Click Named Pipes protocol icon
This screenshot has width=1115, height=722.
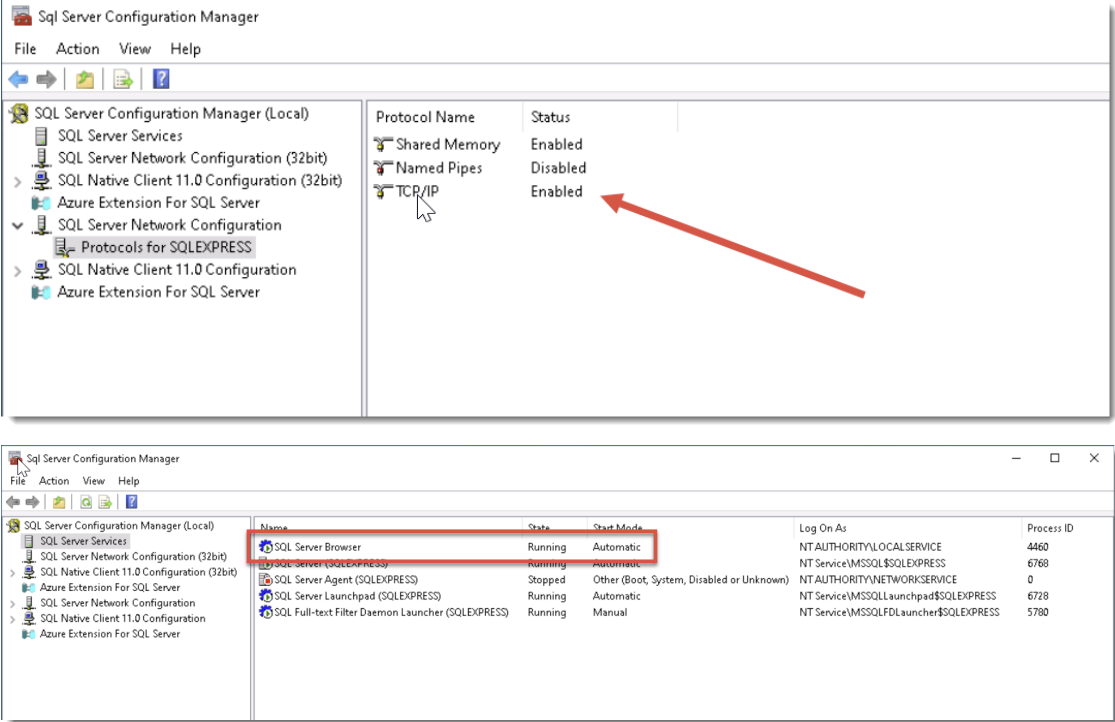383,168
